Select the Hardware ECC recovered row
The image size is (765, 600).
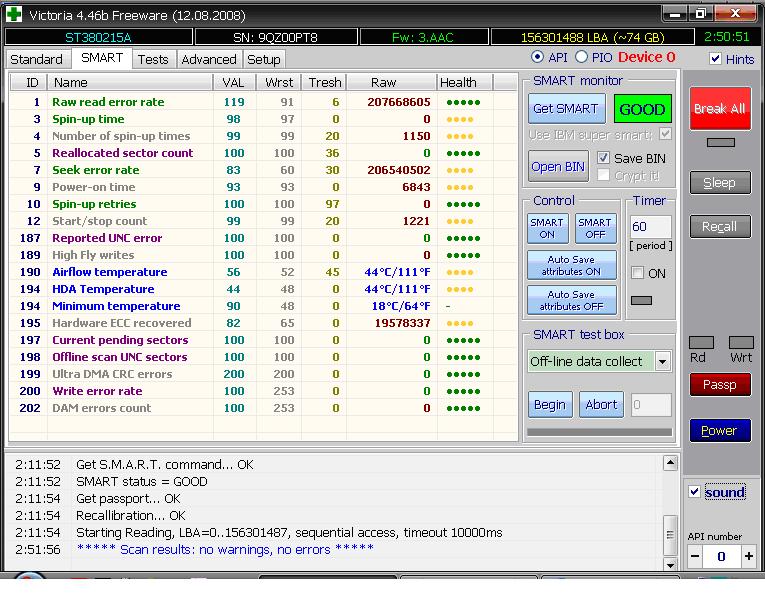tap(263, 323)
